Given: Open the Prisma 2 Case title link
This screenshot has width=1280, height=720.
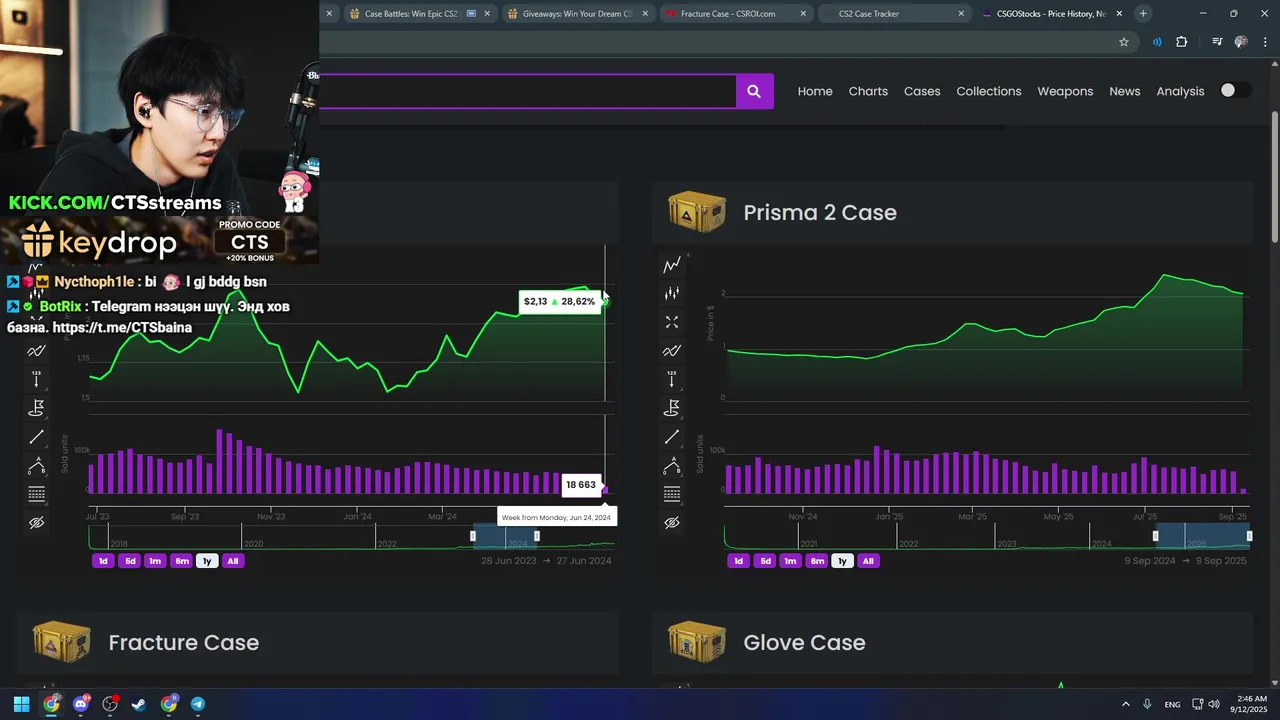Looking at the screenshot, I should coord(820,213).
